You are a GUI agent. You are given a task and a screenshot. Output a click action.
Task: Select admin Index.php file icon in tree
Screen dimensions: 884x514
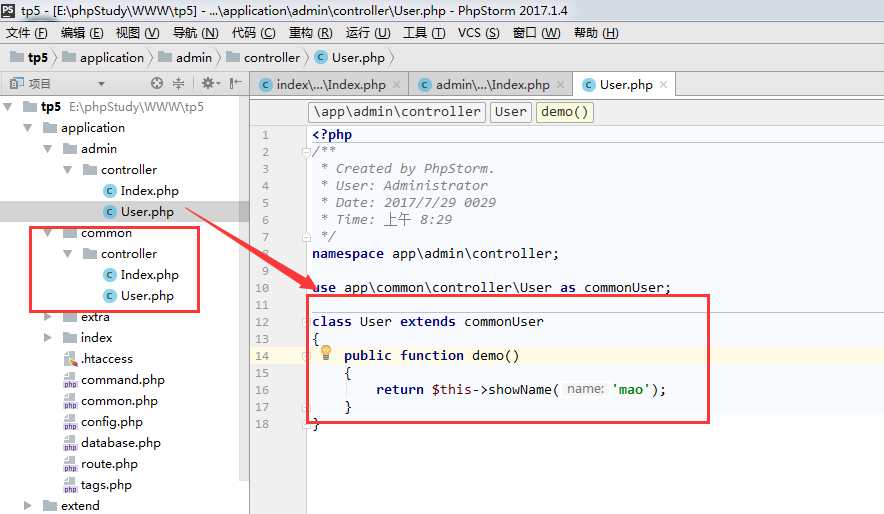click(110, 191)
